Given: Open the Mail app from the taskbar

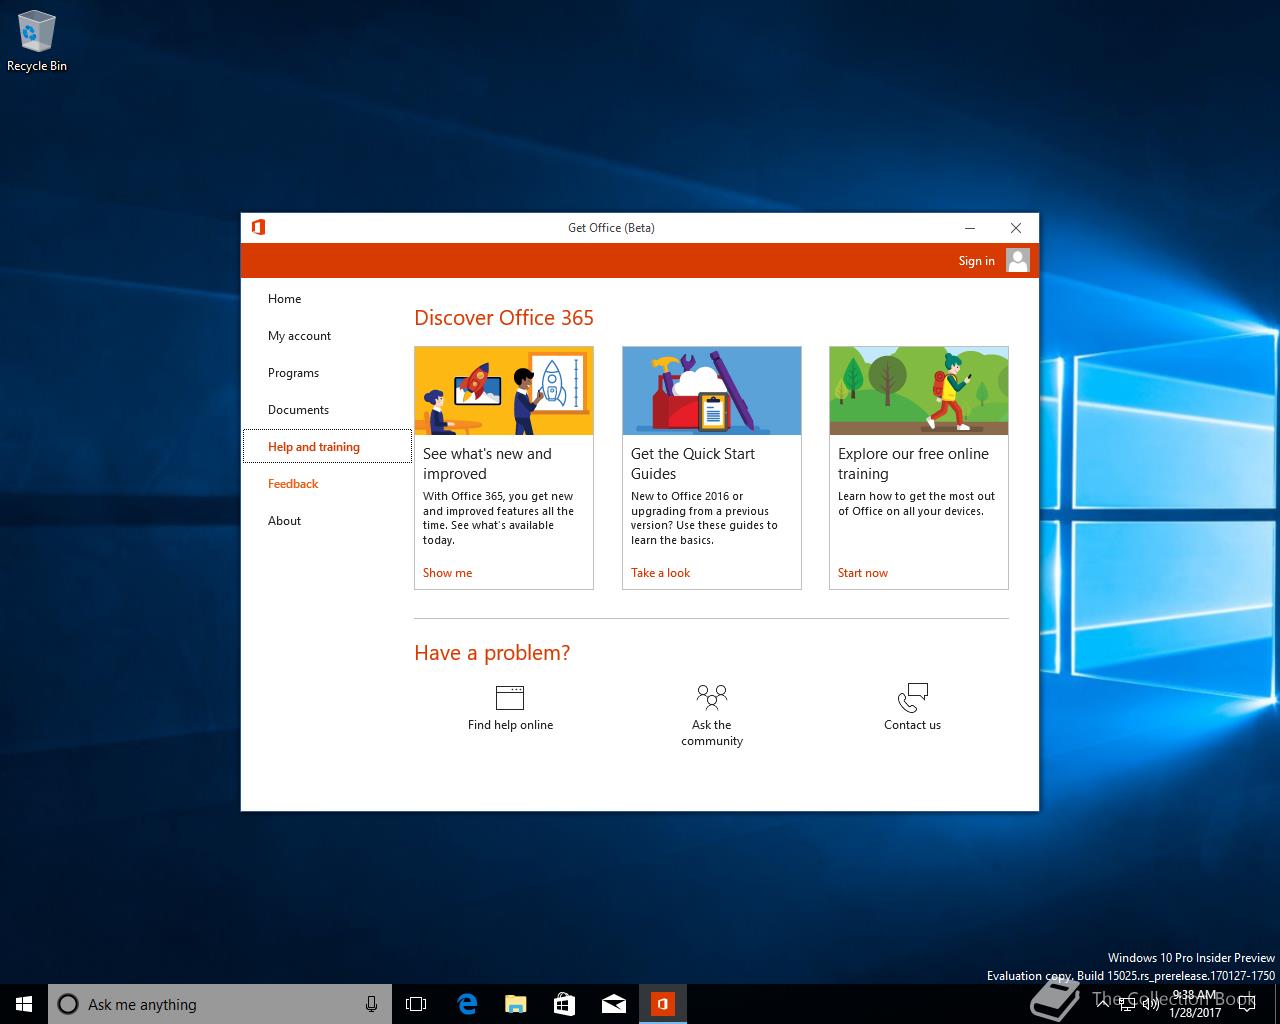Looking at the screenshot, I should coord(613,1004).
